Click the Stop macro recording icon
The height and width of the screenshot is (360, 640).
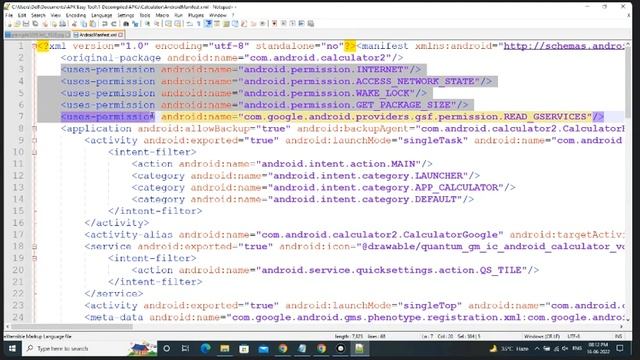tap(283, 24)
